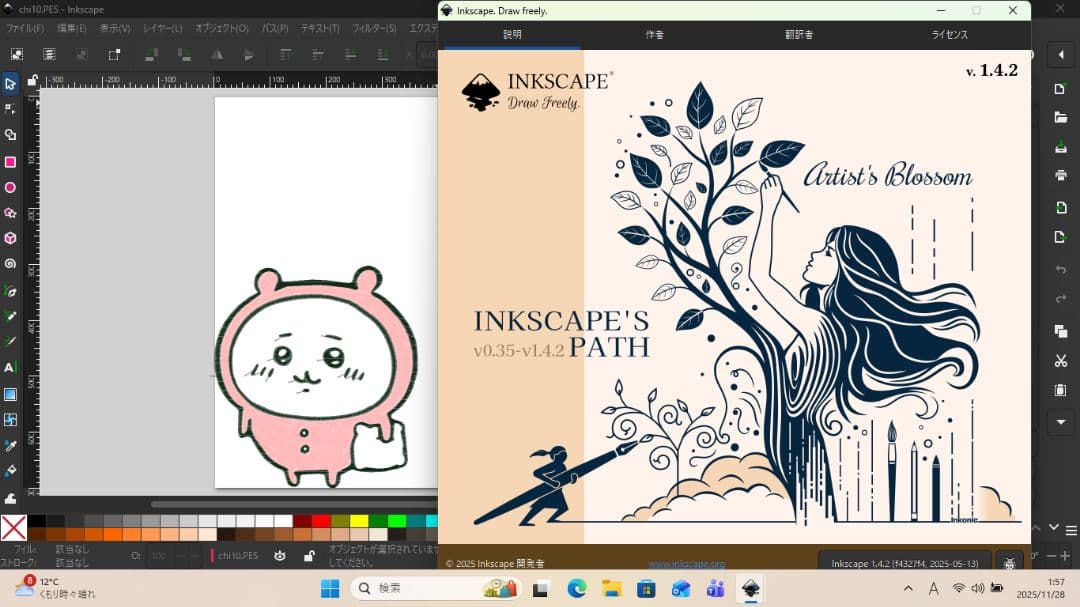Select the 3D Box tool
Viewport: 1080px width, 607px height.
pyautogui.click(x=10, y=238)
